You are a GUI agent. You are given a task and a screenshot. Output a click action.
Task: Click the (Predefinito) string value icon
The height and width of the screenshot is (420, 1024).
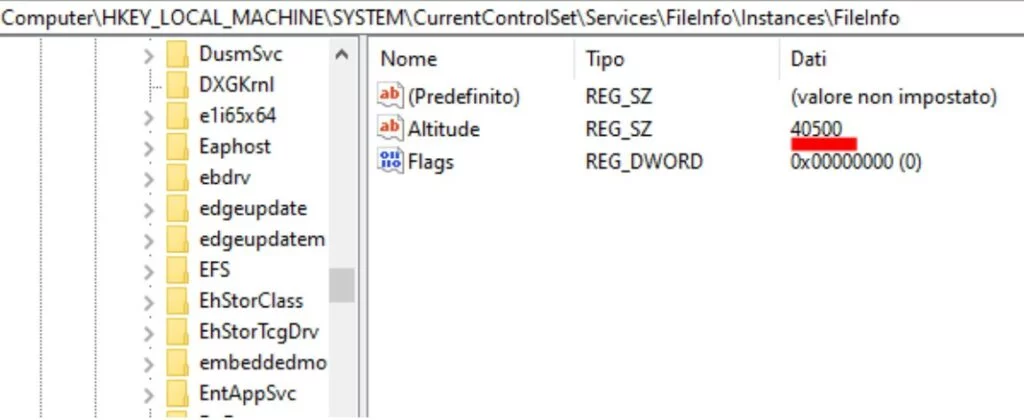tap(389, 97)
